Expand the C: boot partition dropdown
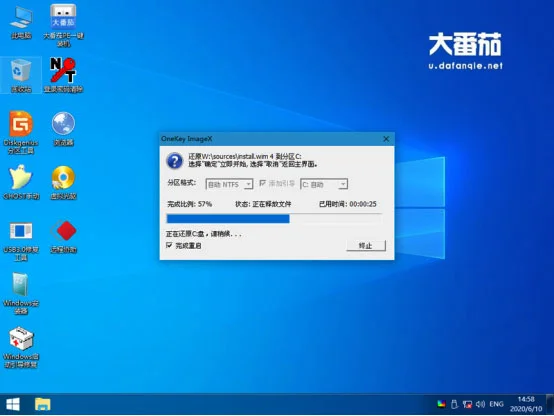 [324, 184]
